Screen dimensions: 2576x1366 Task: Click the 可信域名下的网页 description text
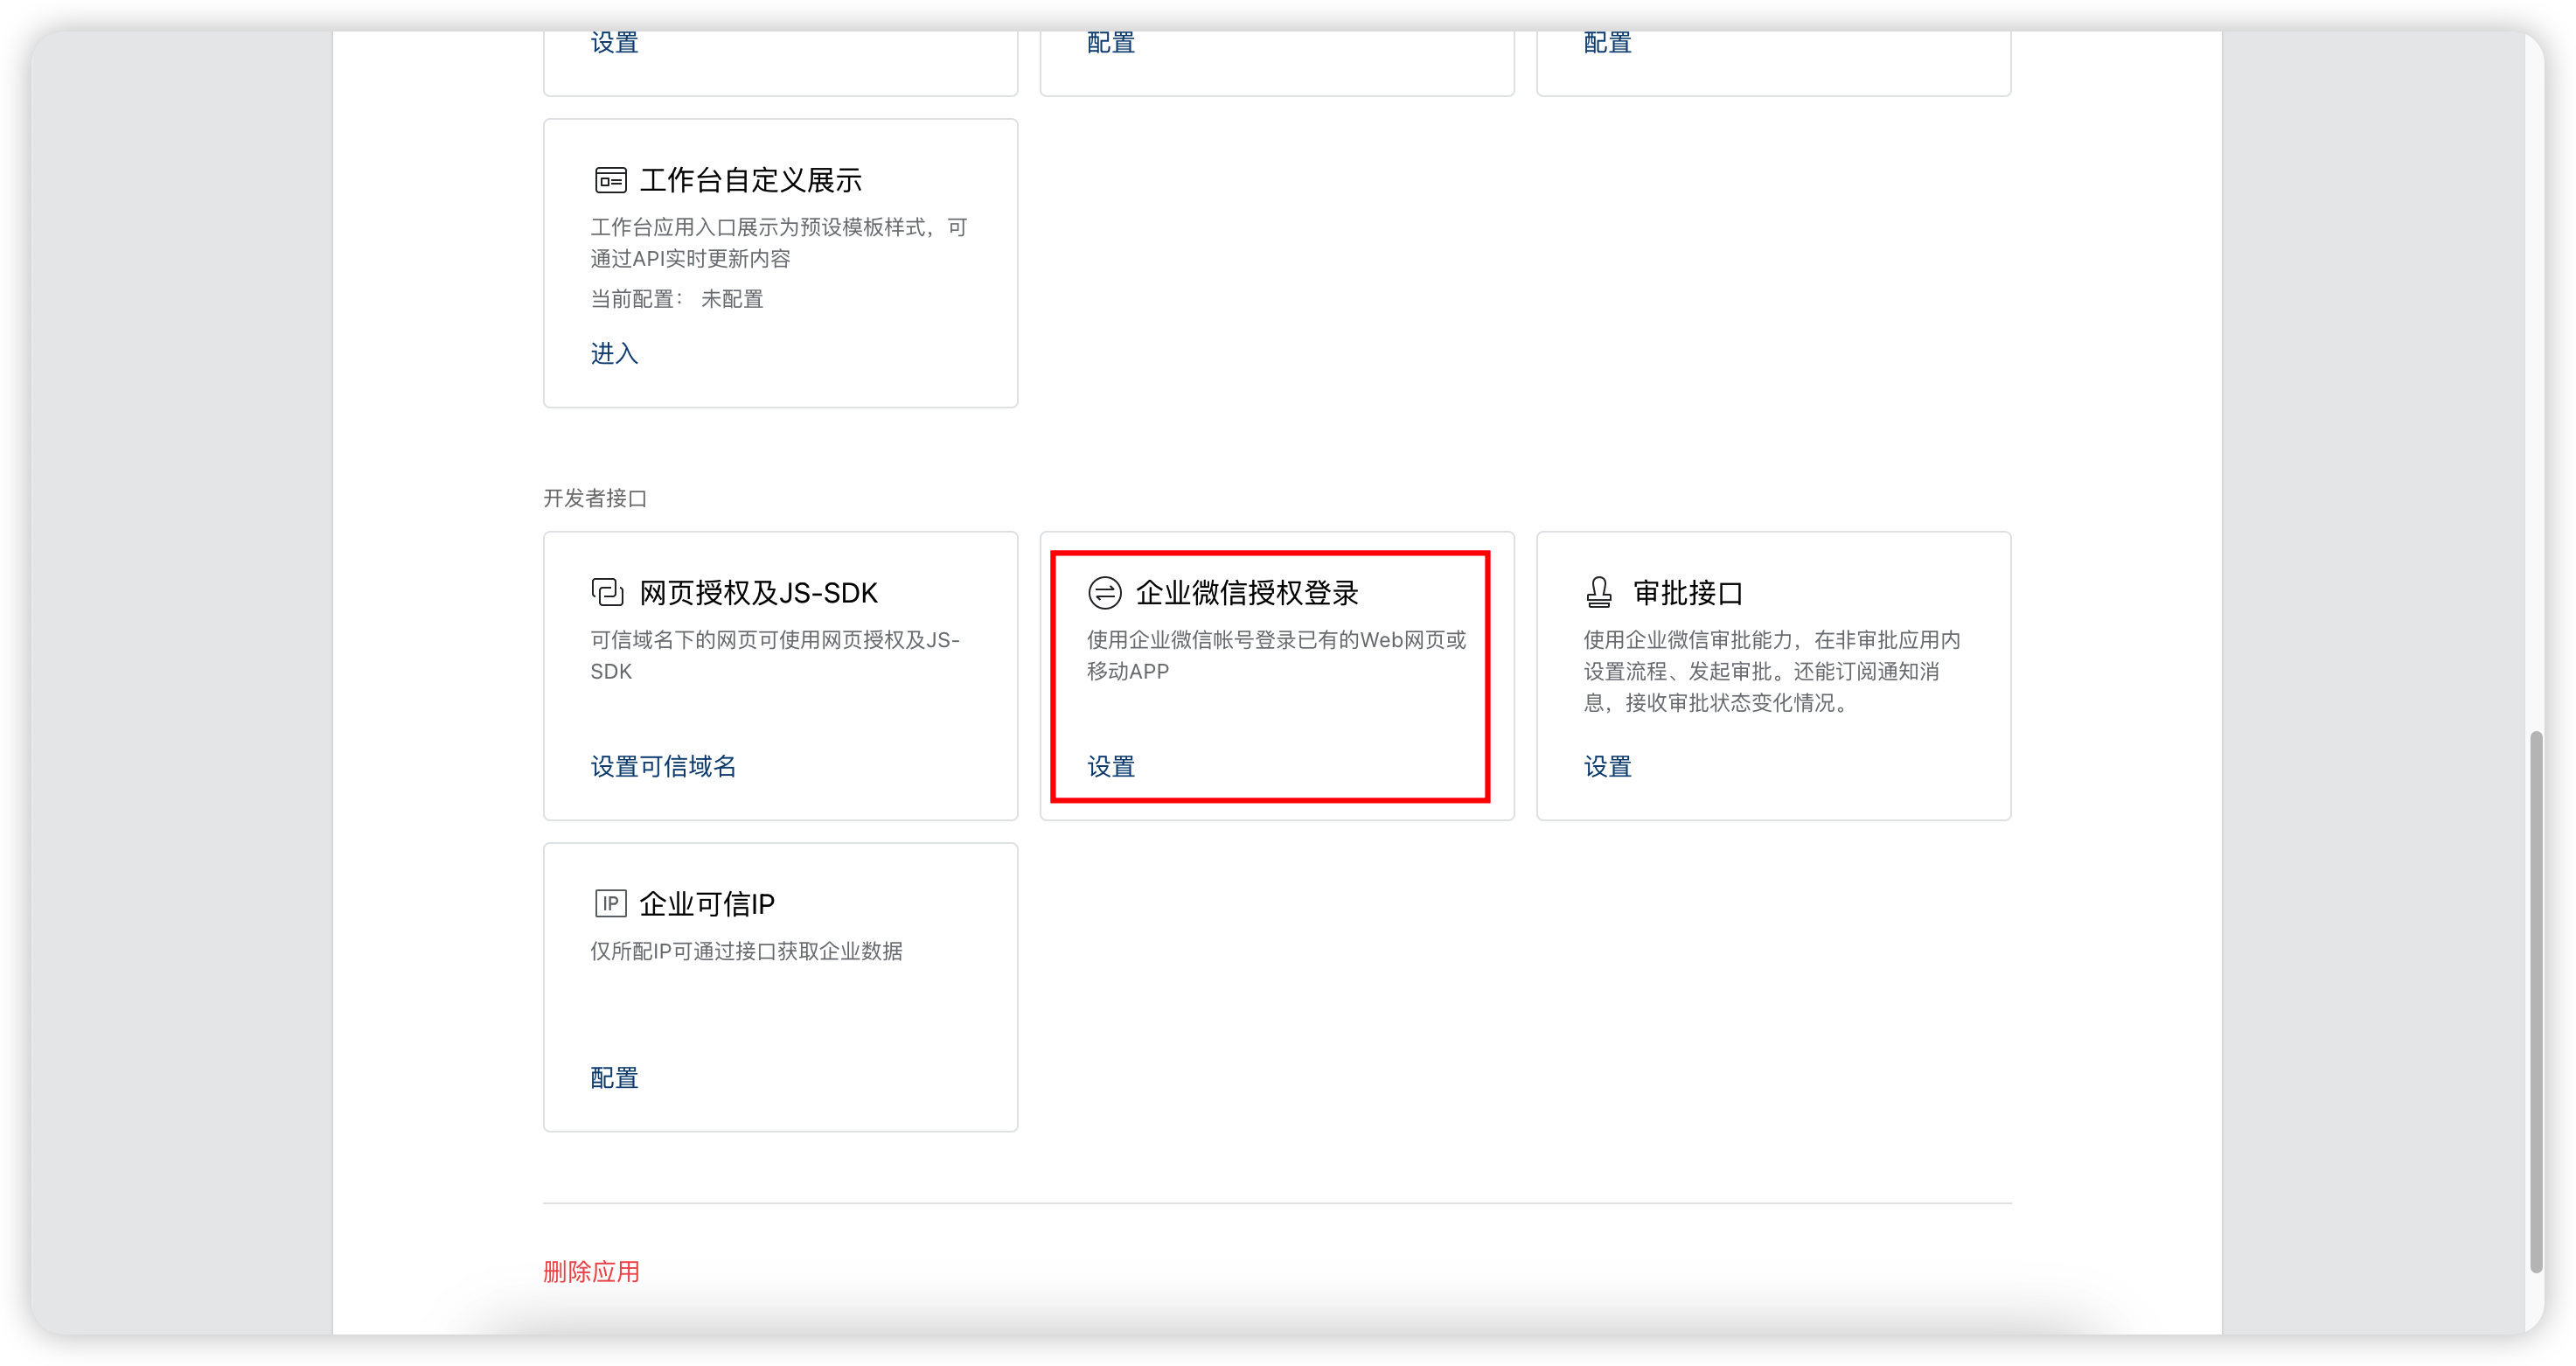tap(775, 655)
